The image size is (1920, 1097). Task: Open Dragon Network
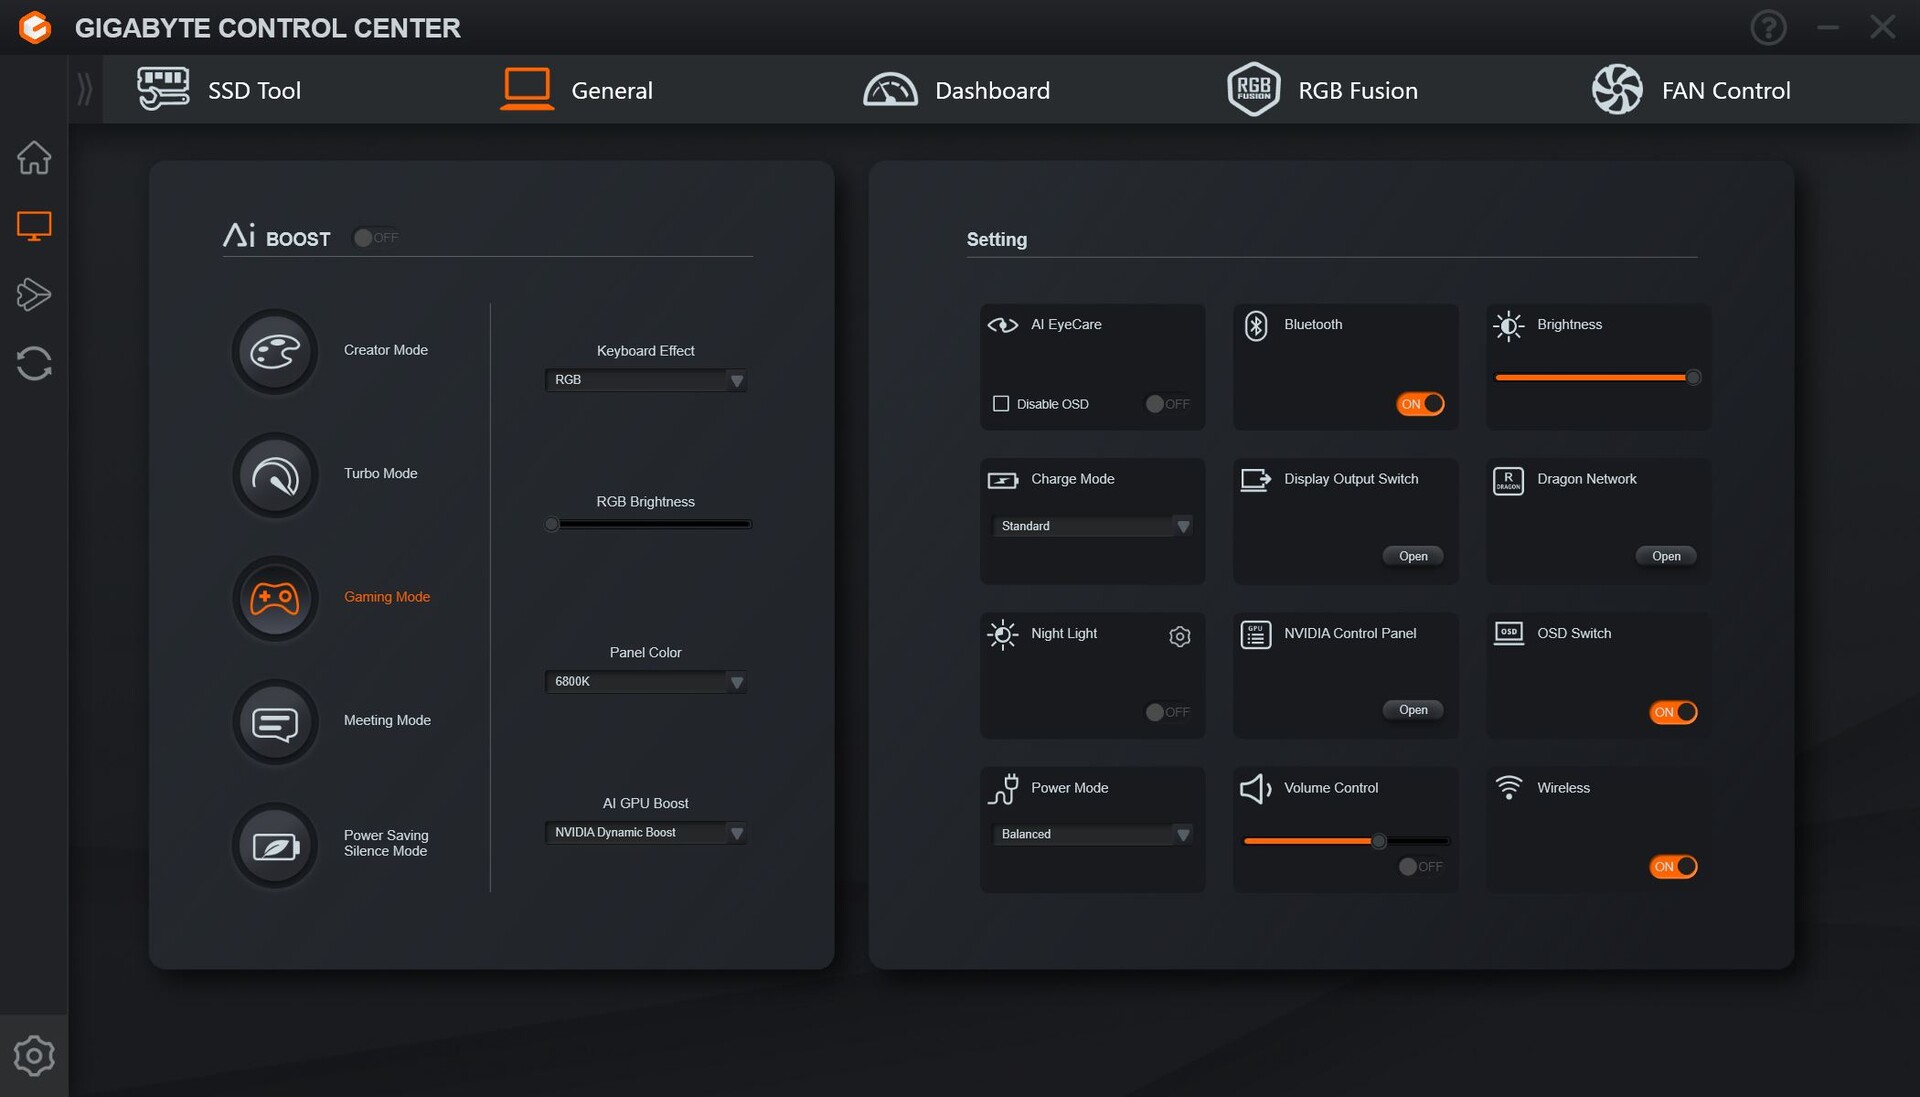[x=1666, y=556]
